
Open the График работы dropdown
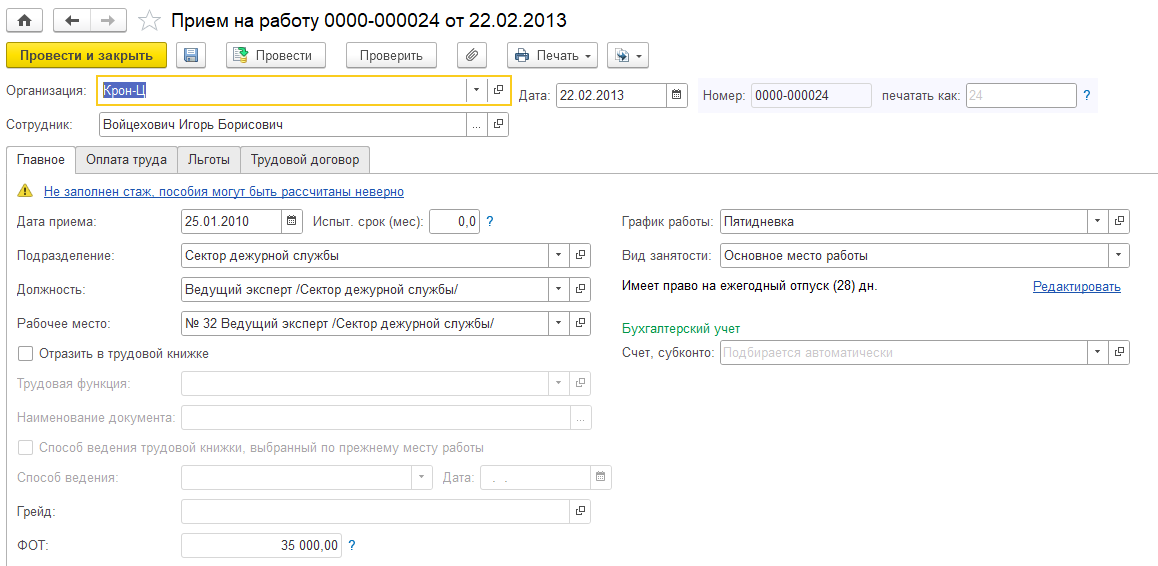(x=1098, y=222)
